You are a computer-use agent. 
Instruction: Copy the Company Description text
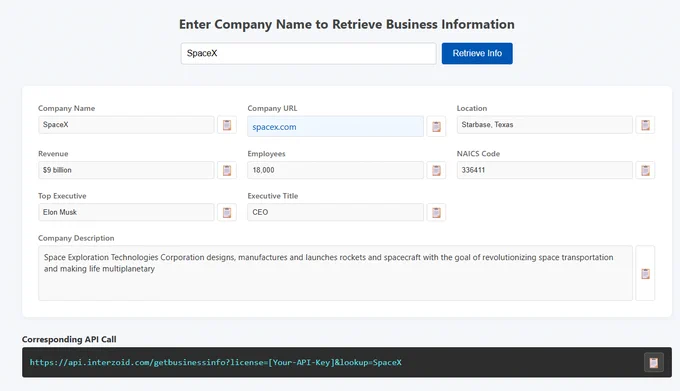coord(645,274)
